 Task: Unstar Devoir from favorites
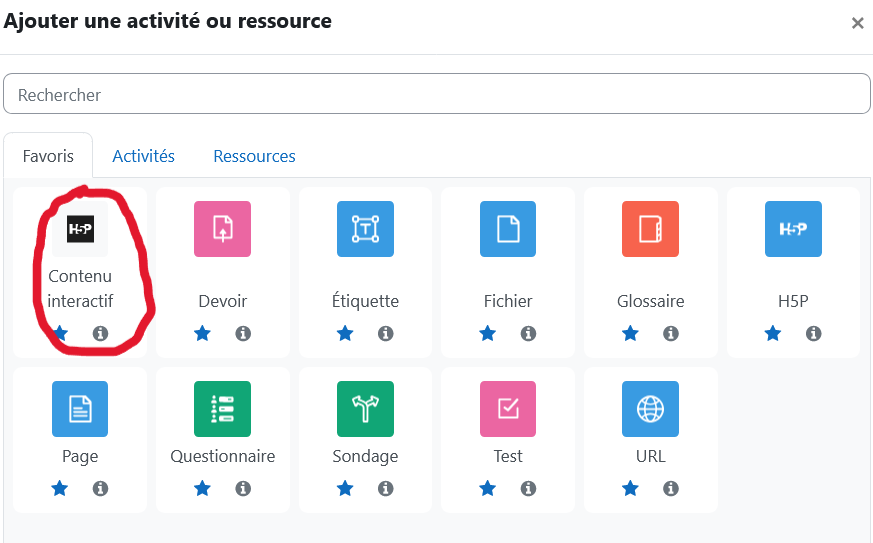(x=203, y=334)
